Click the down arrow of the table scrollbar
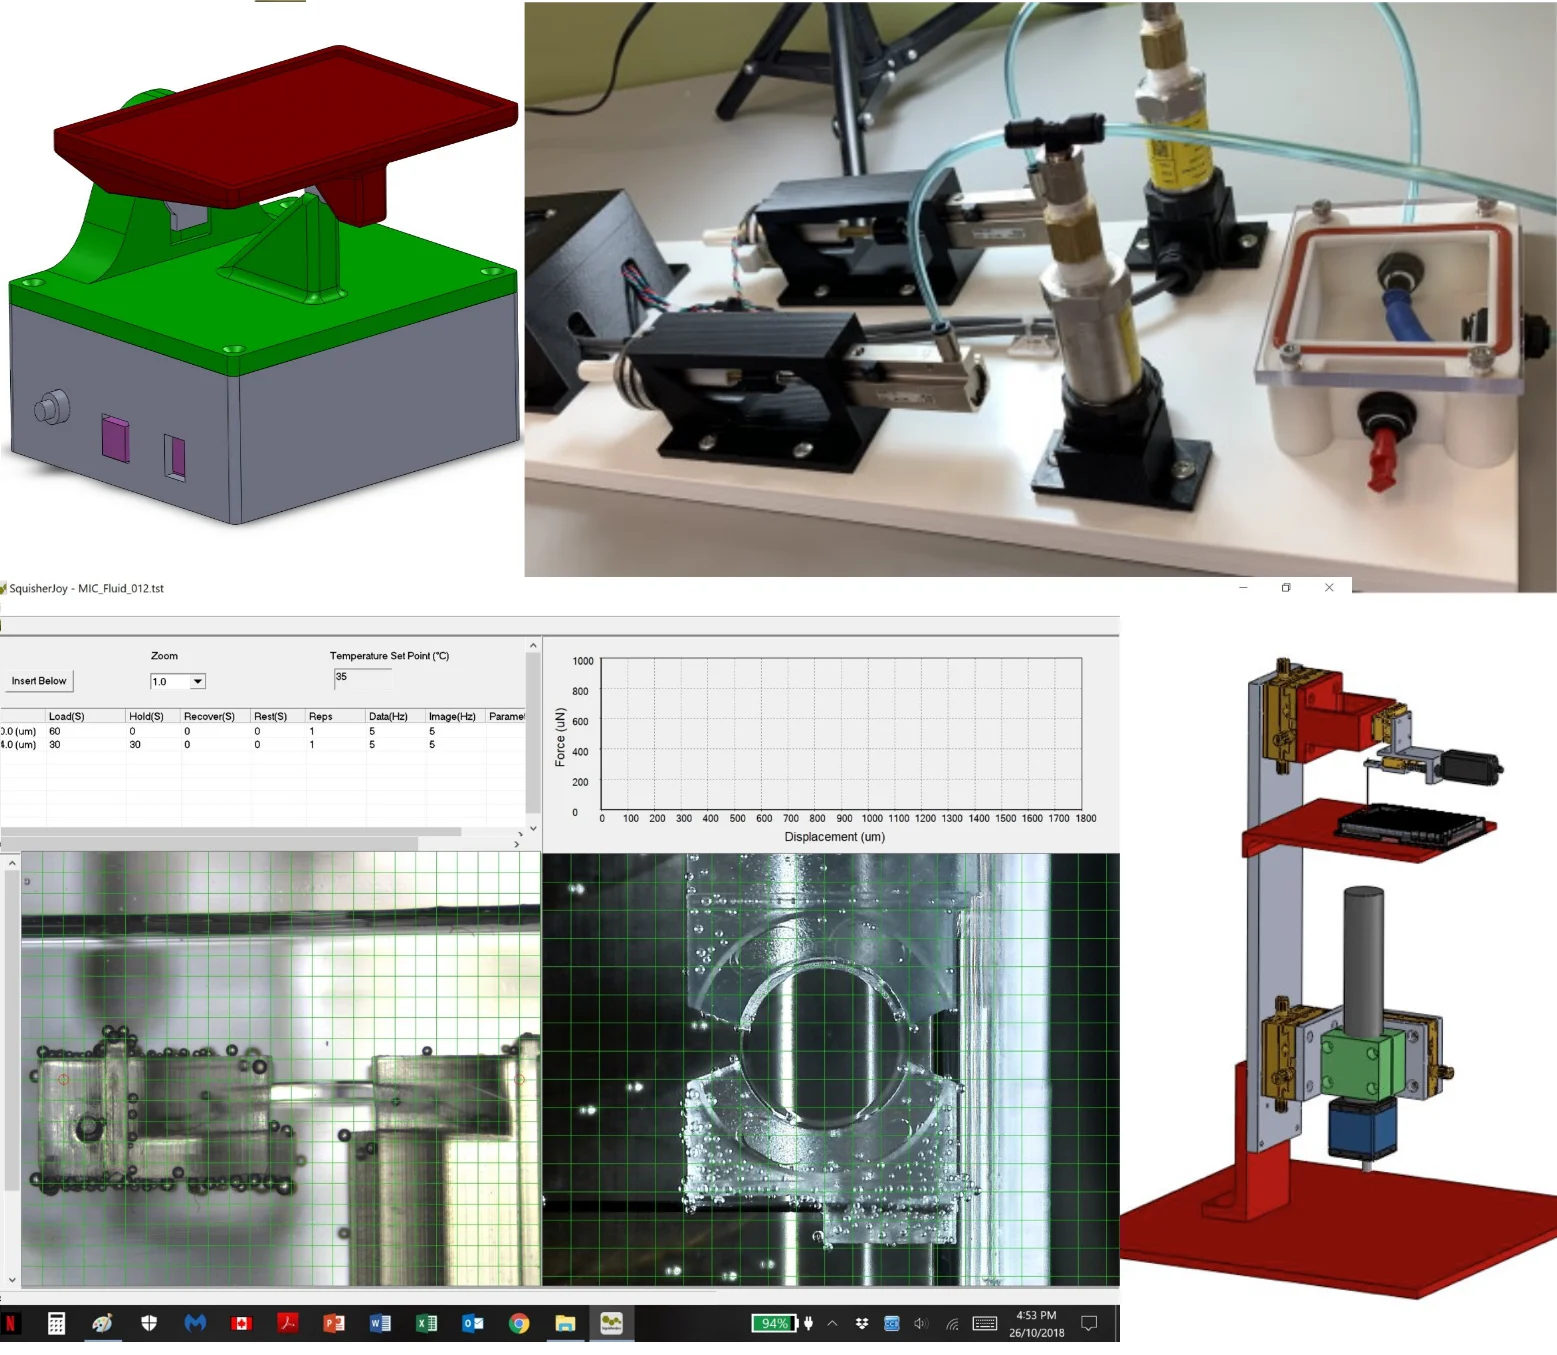 click(x=533, y=828)
